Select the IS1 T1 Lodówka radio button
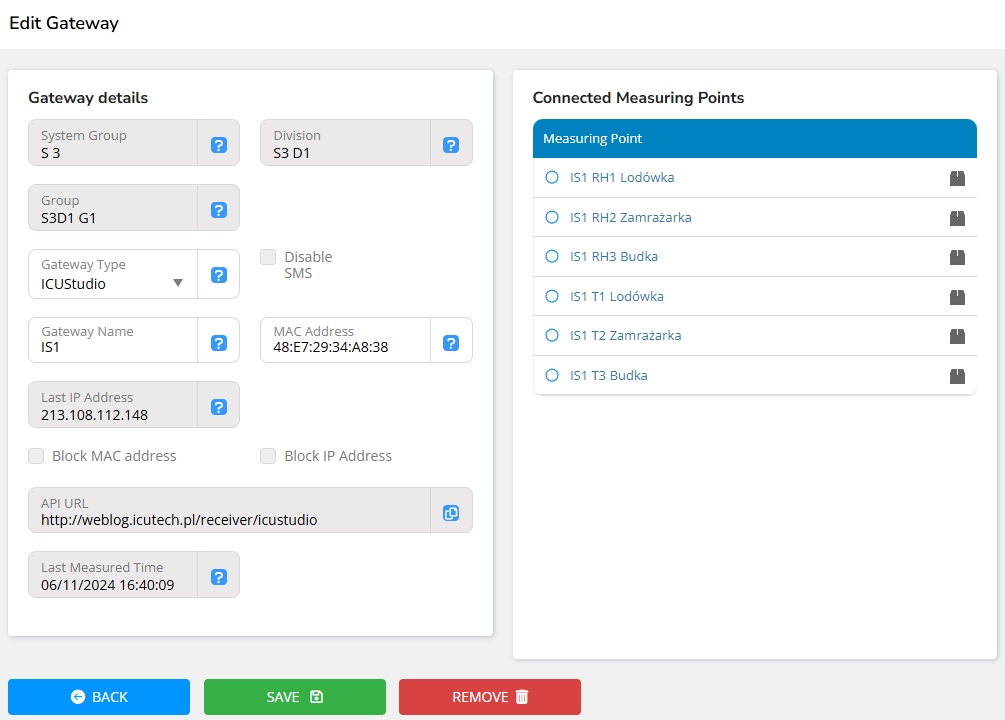Viewport: 1005px width, 720px height. 552,296
